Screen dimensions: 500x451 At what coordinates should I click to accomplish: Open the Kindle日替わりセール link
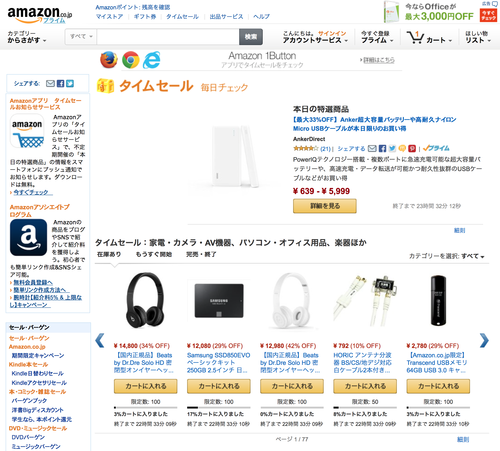point(37,373)
